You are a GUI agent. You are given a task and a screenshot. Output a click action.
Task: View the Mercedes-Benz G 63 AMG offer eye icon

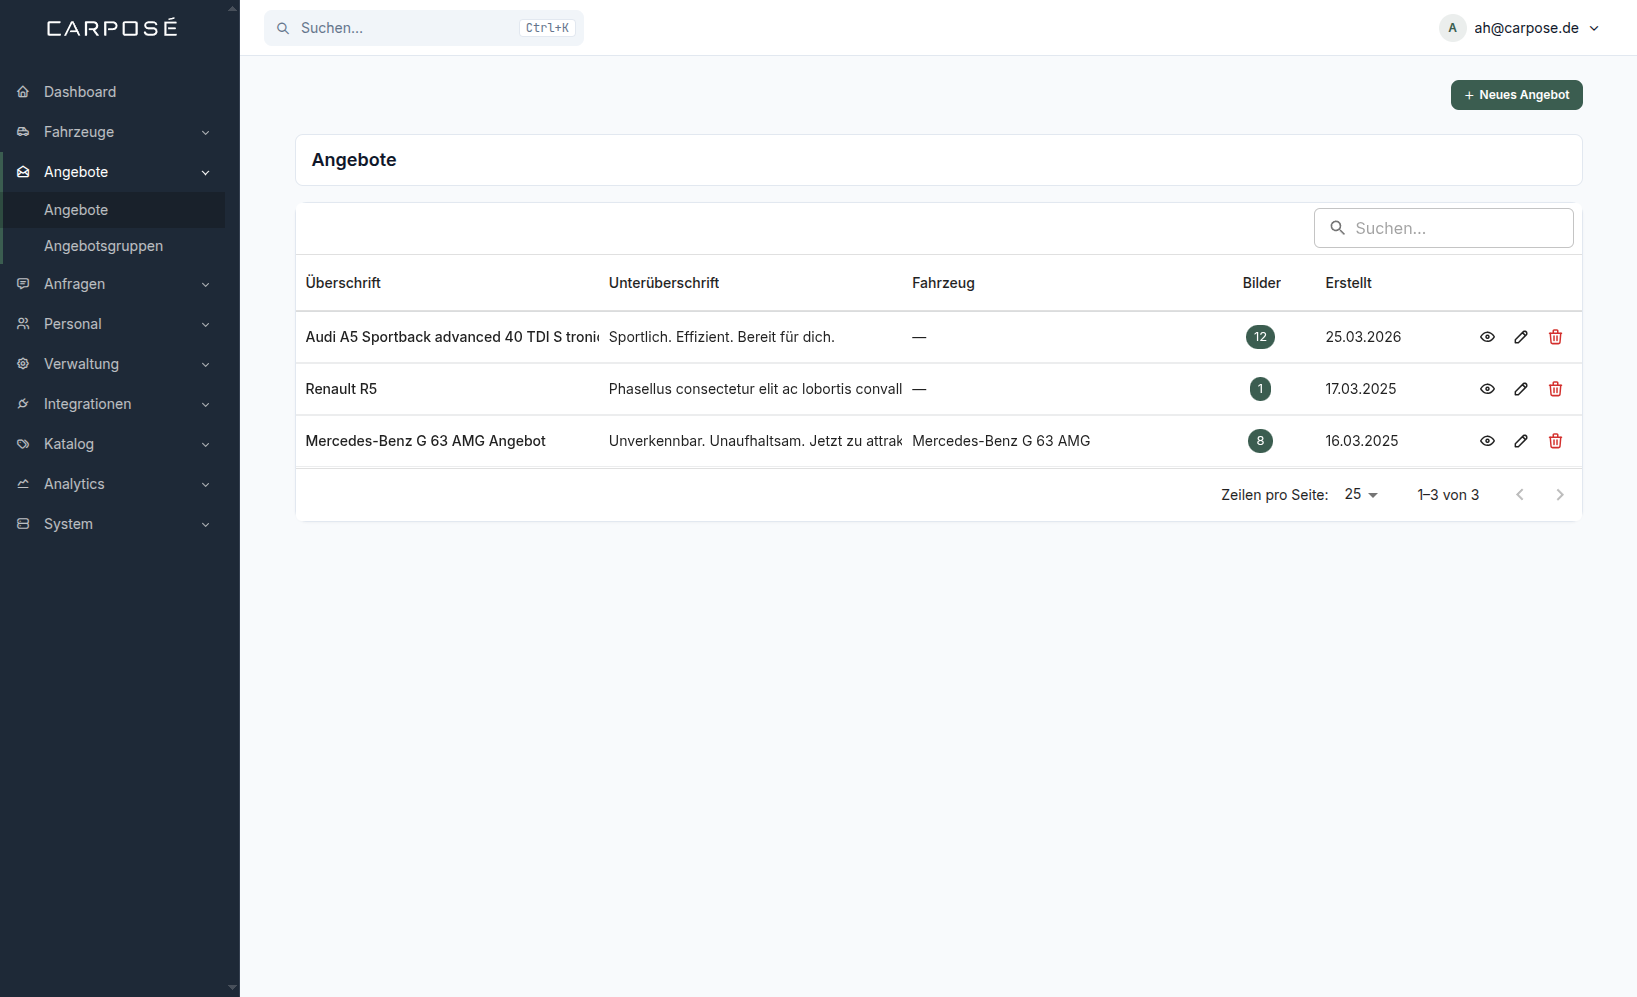pyautogui.click(x=1487, y=441)
